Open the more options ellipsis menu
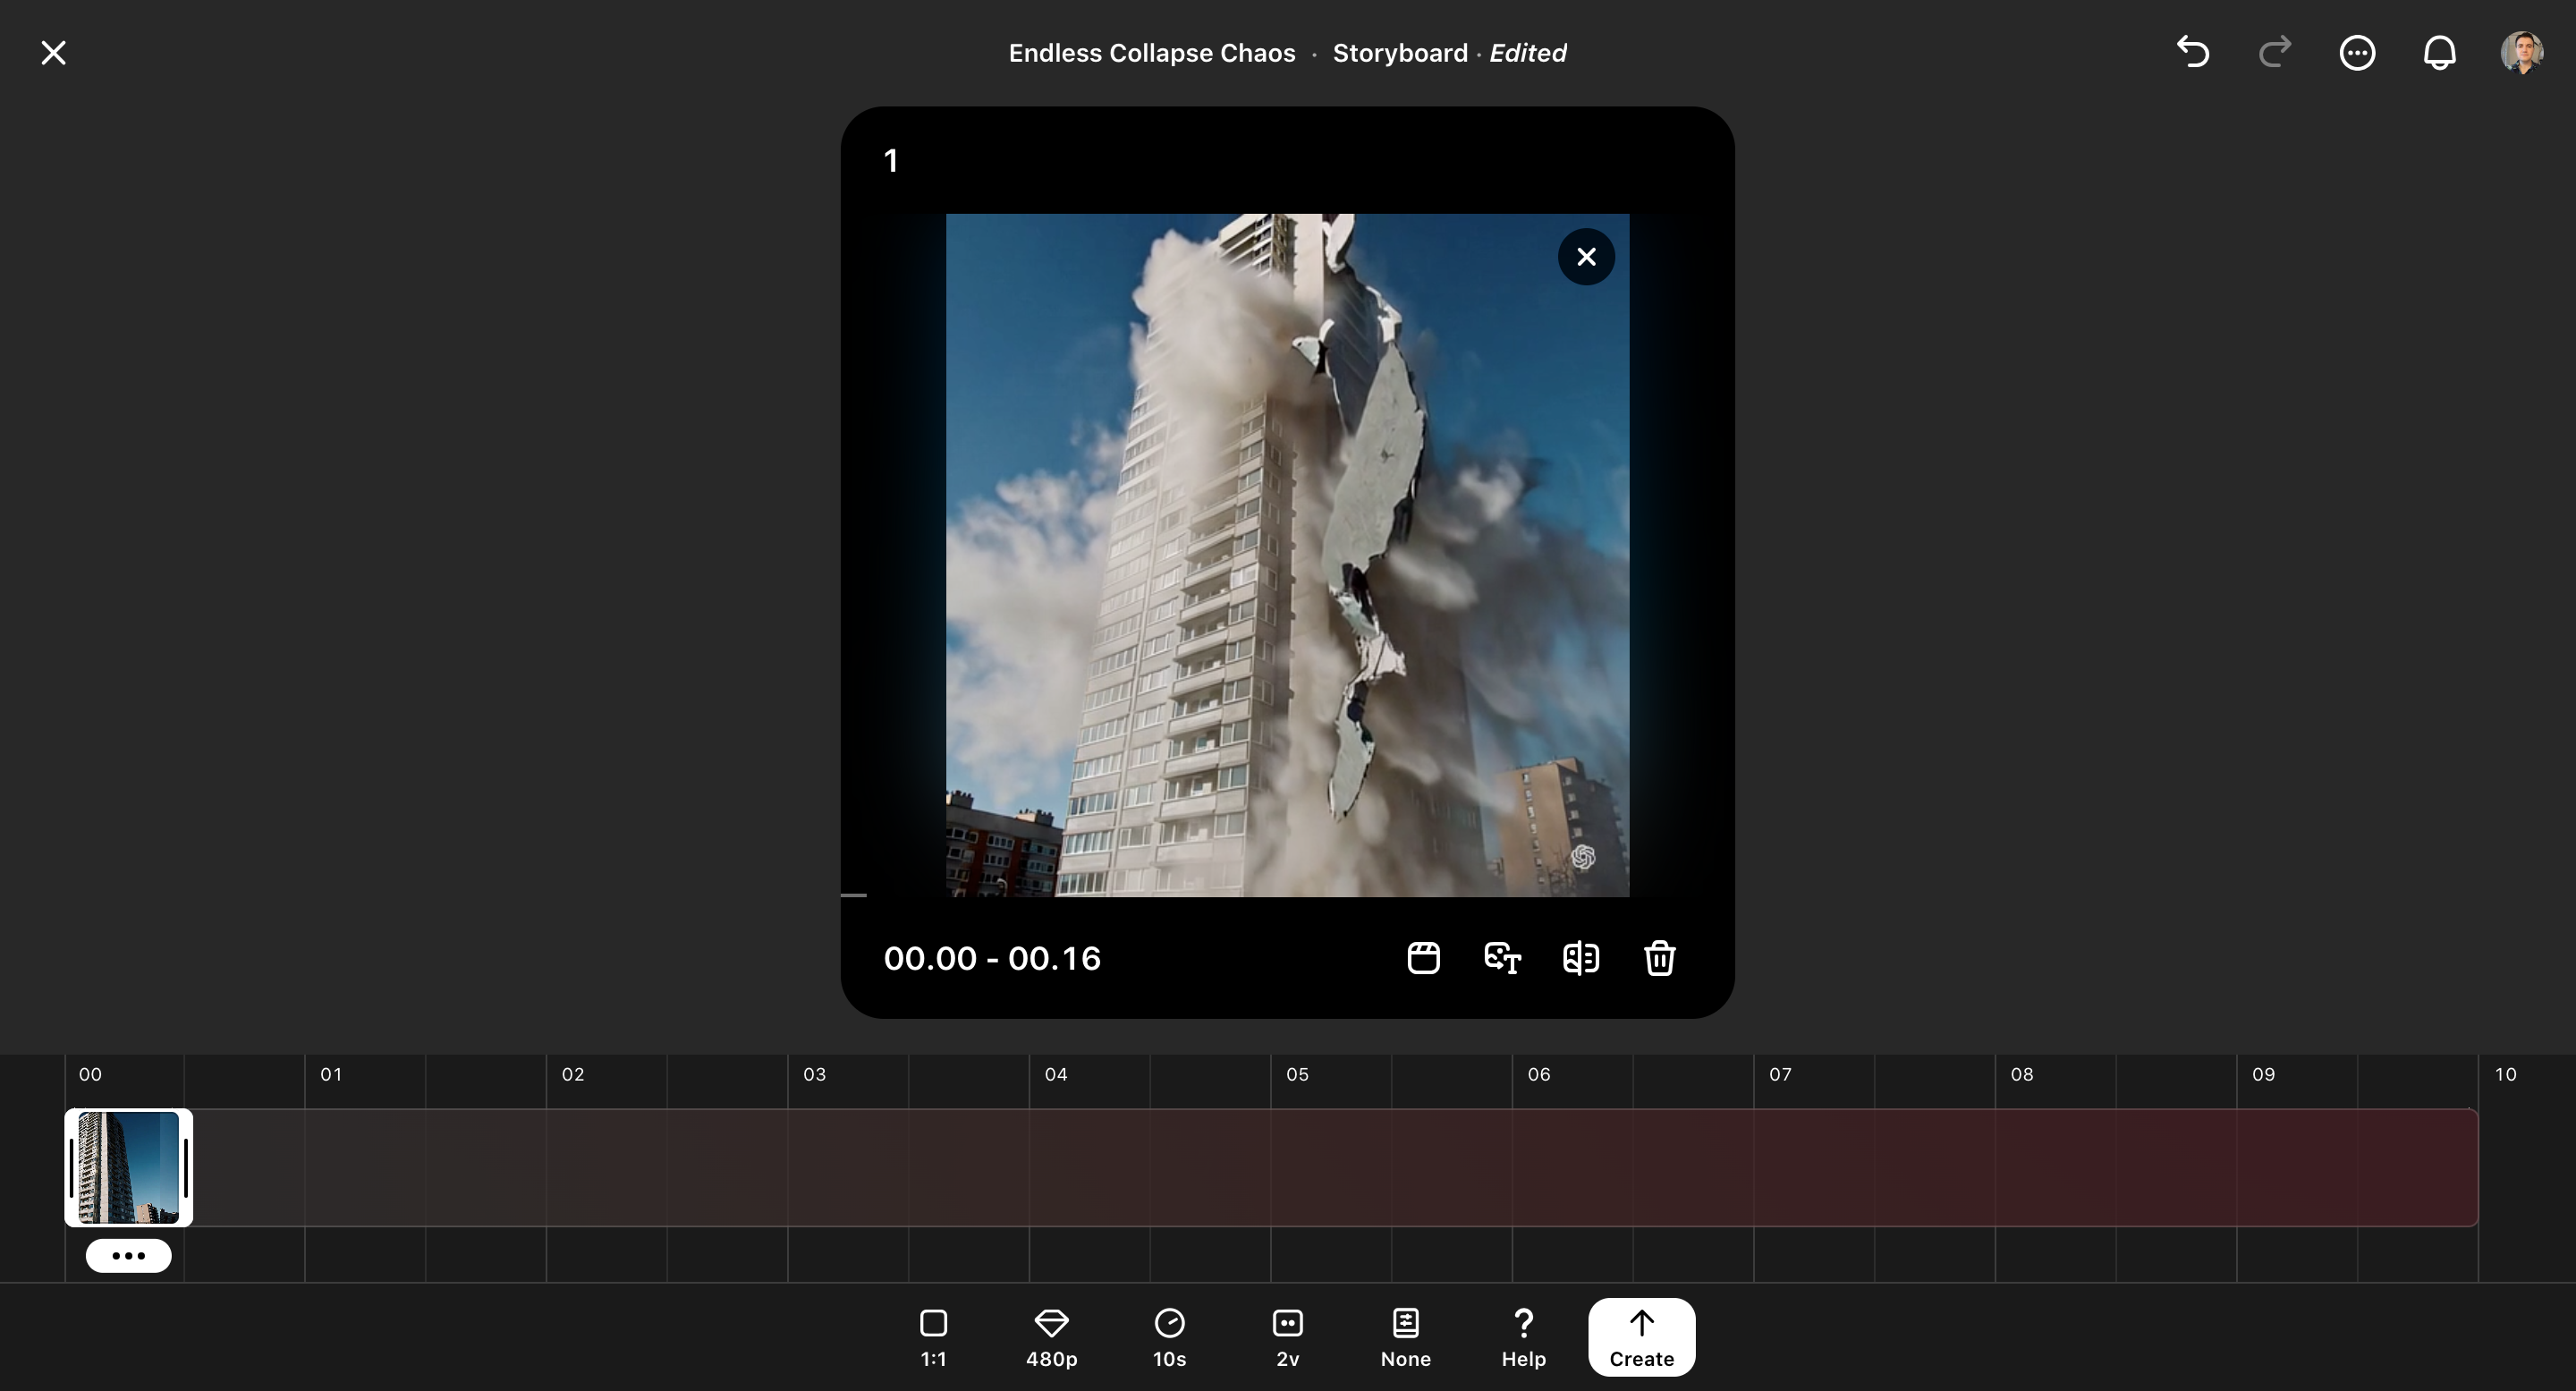 coord(2357,52)
